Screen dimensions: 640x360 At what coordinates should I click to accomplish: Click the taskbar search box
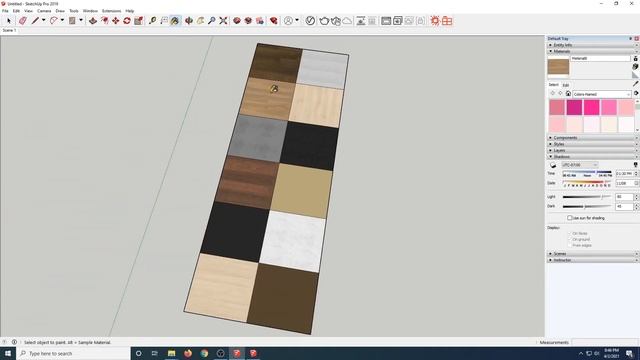click(x=73, y=353)
